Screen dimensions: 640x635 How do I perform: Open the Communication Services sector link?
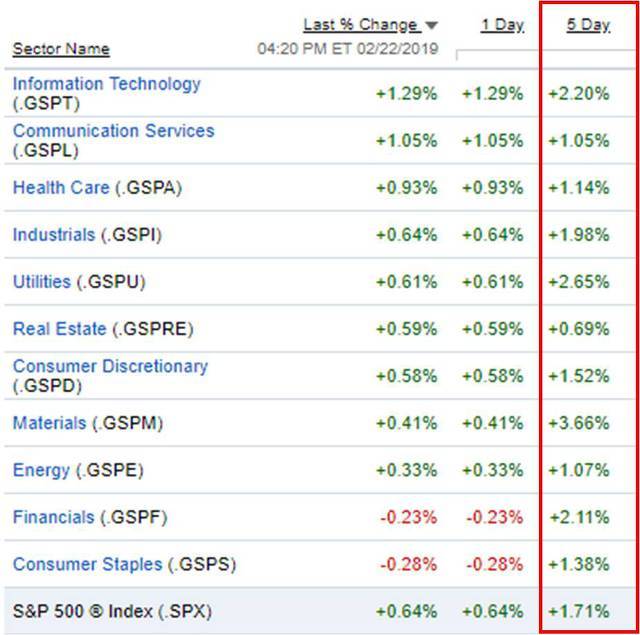pyautogui.click(x=113, y=131)
